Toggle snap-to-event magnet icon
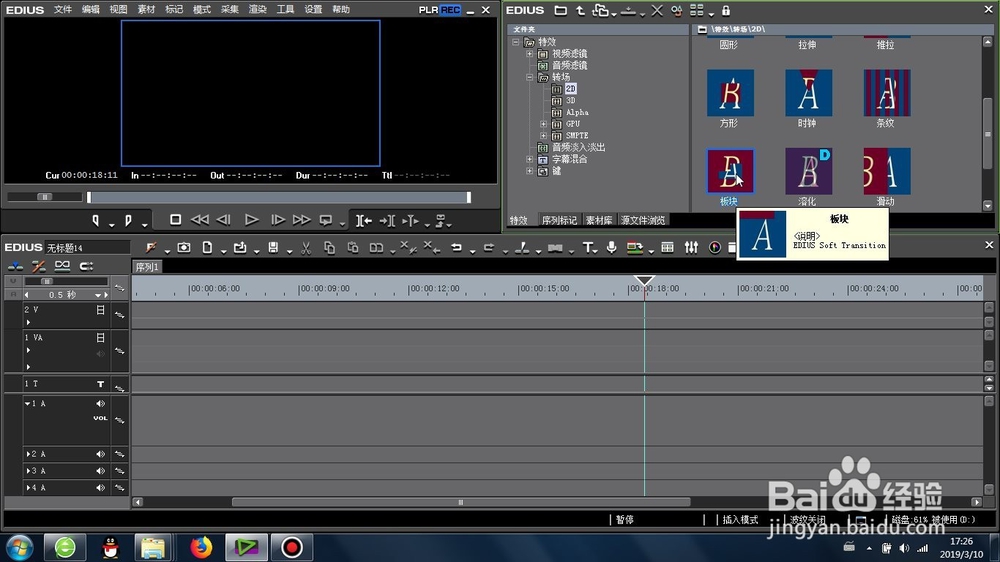The height and width of the screenshot is (562, 1000). pyautogui.click(x=86, y=266)
